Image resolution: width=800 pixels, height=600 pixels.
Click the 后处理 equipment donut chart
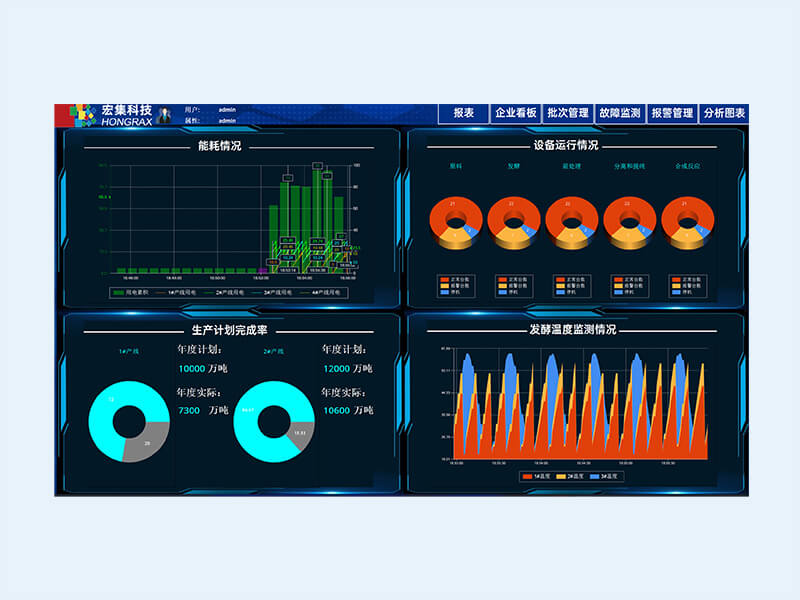click(x=572, y=222)
